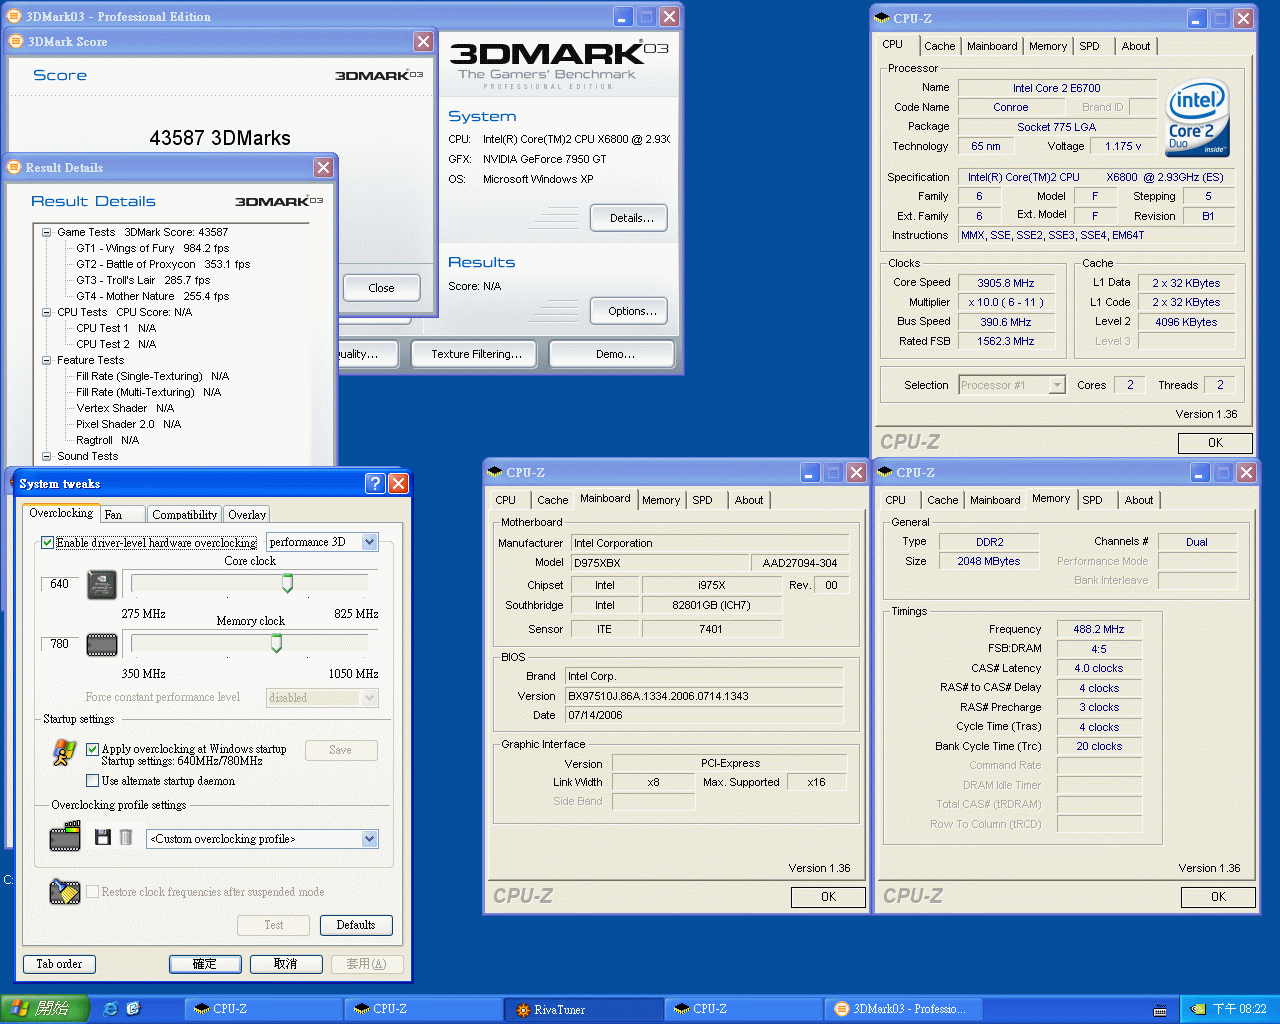Screen dimensions: 1280x1024
Task: Click the Result Details window title icon
Action: click(x=15, y=167)
